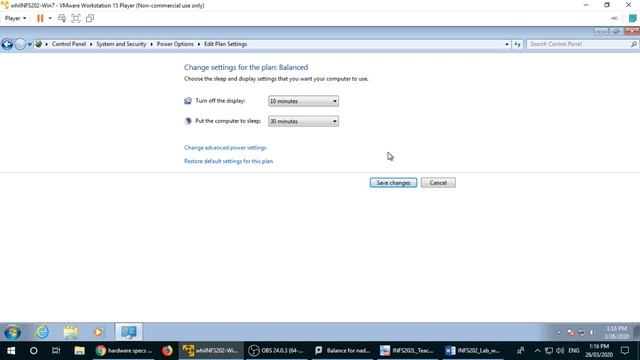Open host volume control
Screen dimensions: 640x360
[x=560, y=351]
